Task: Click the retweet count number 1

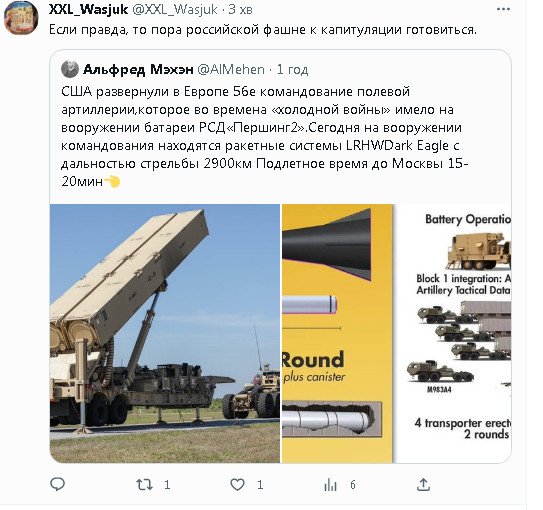Action: click(167, 485)
